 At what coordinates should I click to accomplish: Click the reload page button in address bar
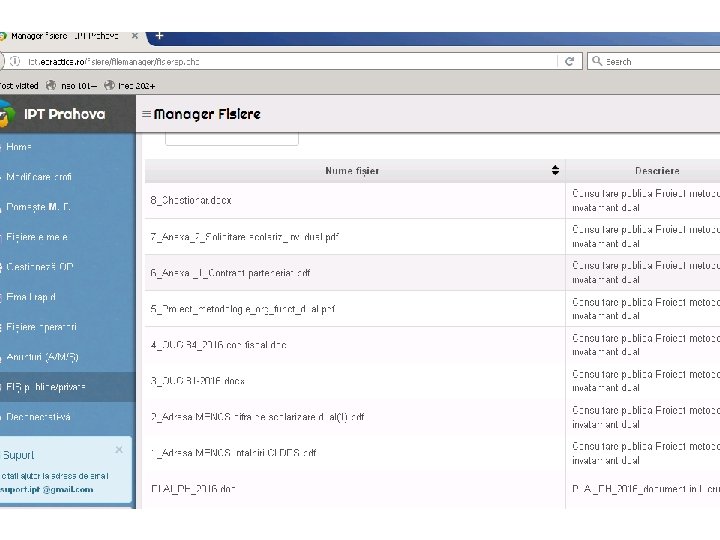click(x=569, y=62)
